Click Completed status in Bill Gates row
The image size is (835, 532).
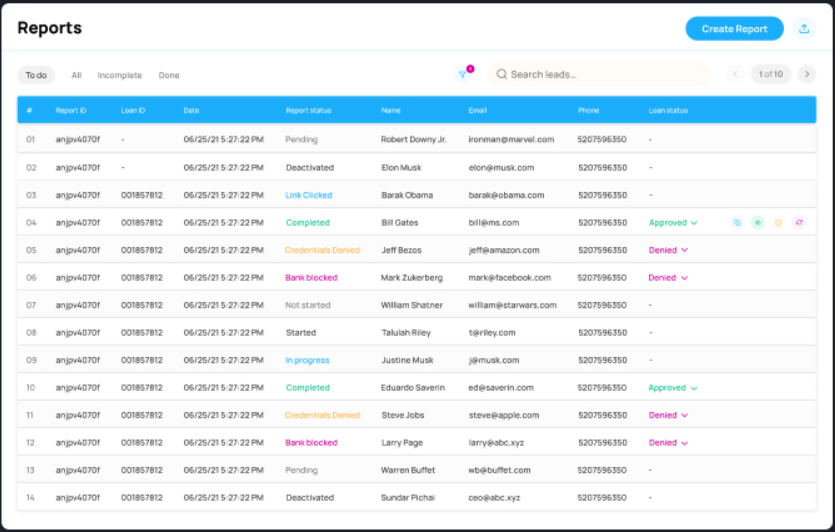308,223
